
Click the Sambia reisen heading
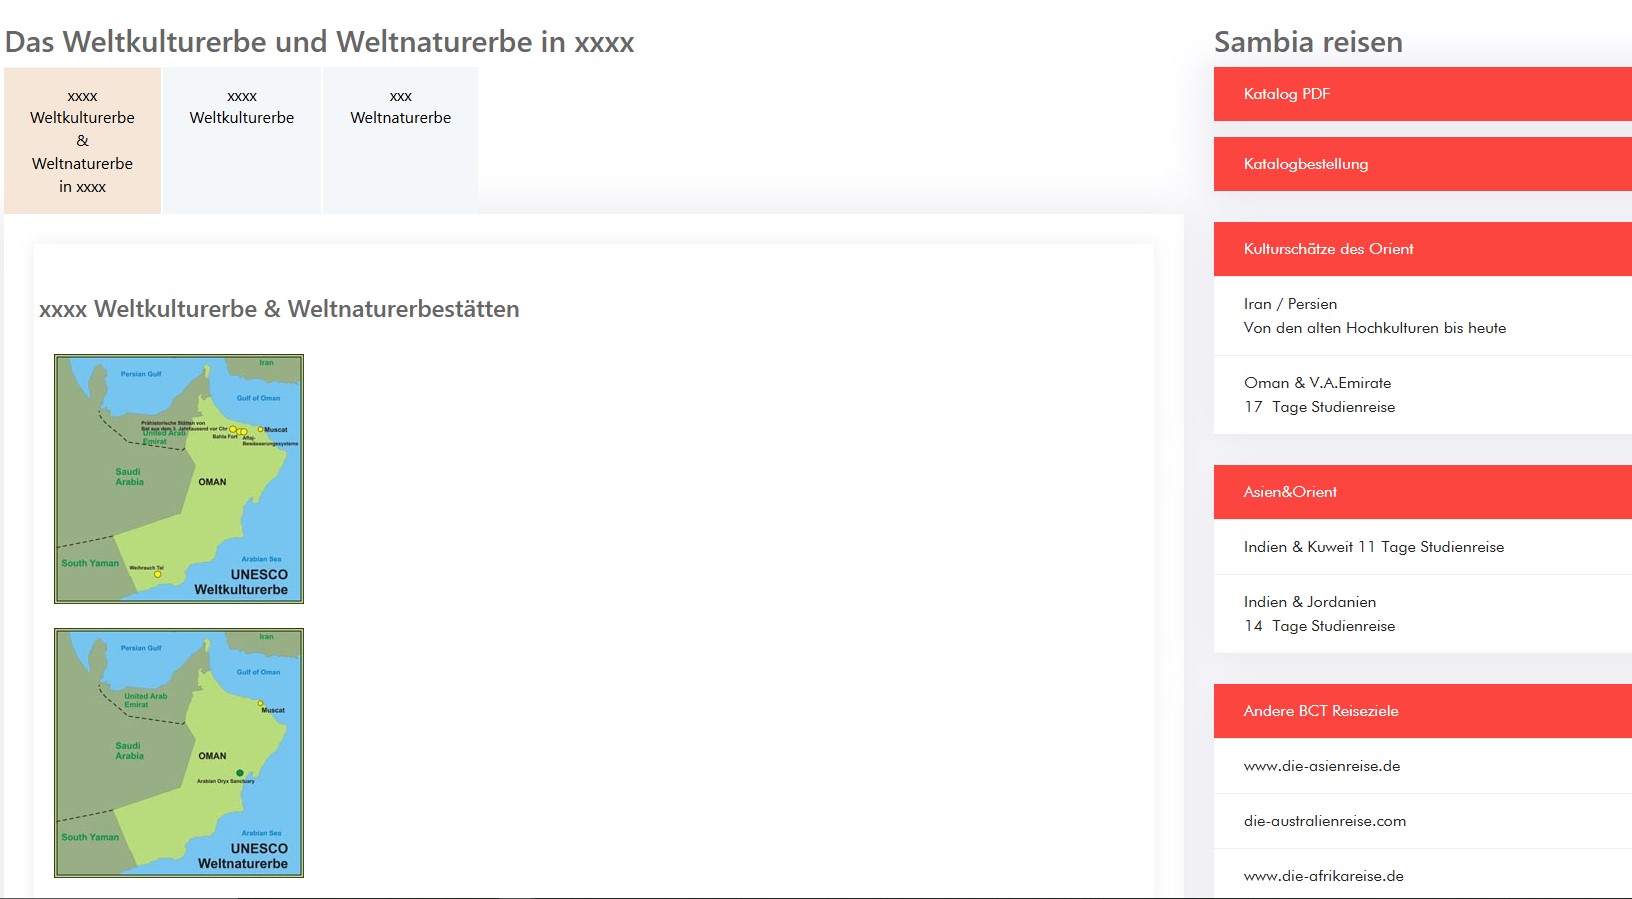(1308, 42)
